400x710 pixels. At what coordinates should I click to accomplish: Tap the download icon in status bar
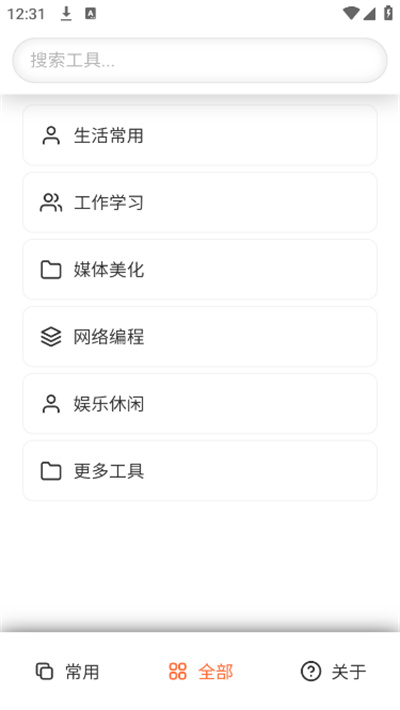(x=66, y=14)
